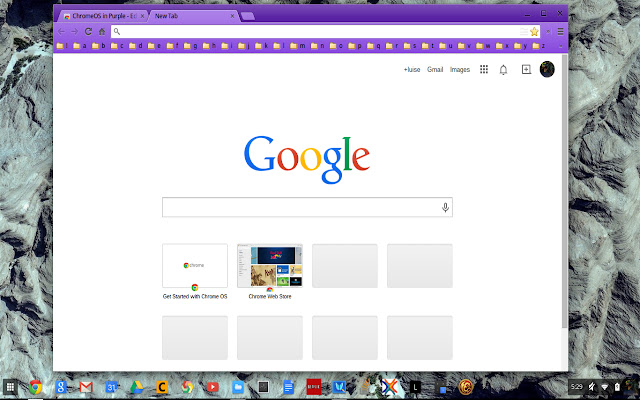Open the colorful X app on shelf
This screenshot has width=640, height=400.
point(390,387)
